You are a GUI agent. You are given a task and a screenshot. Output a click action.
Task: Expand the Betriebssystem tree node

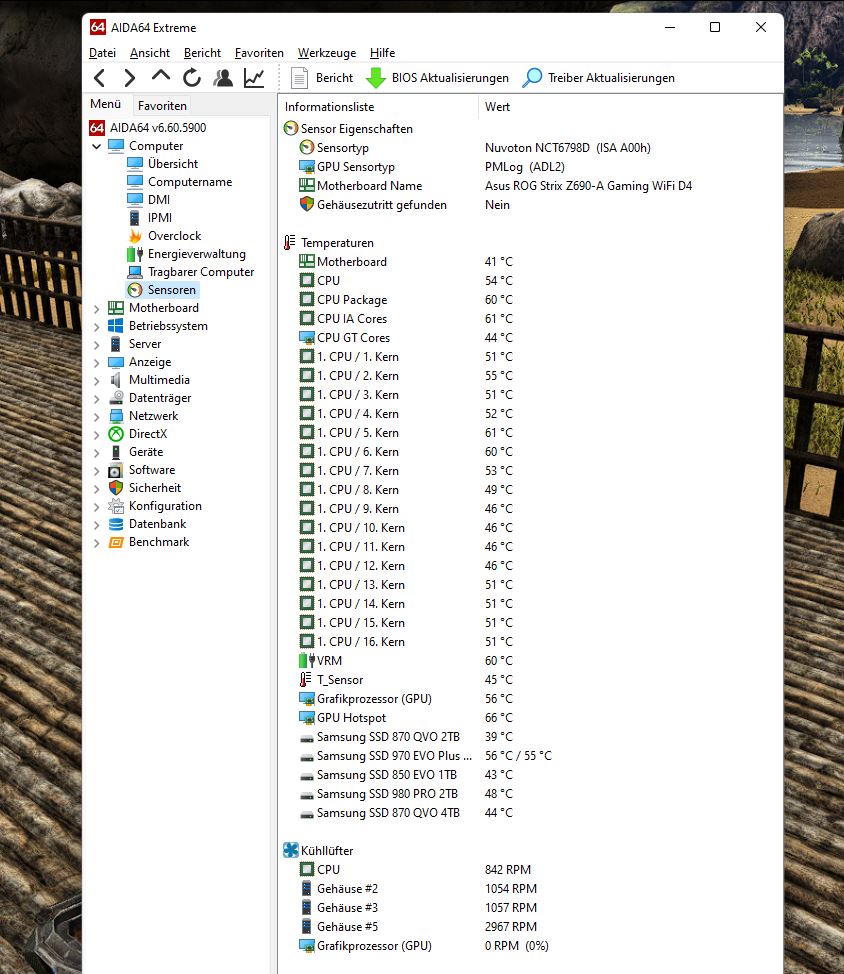click(x=96, y=327)
